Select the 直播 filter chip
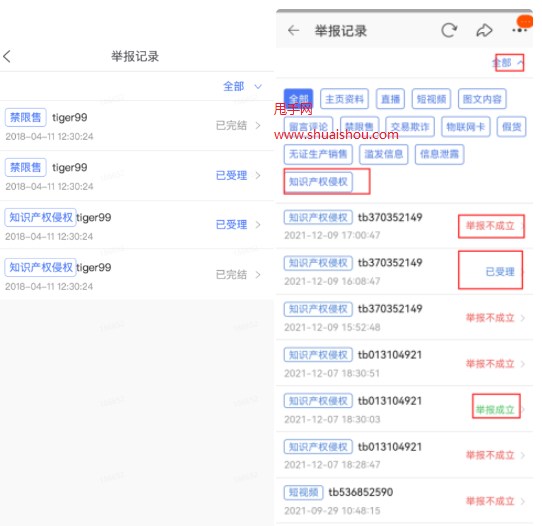Image resolution: width=542 pixels, height=526 pixels. (390, 99)
